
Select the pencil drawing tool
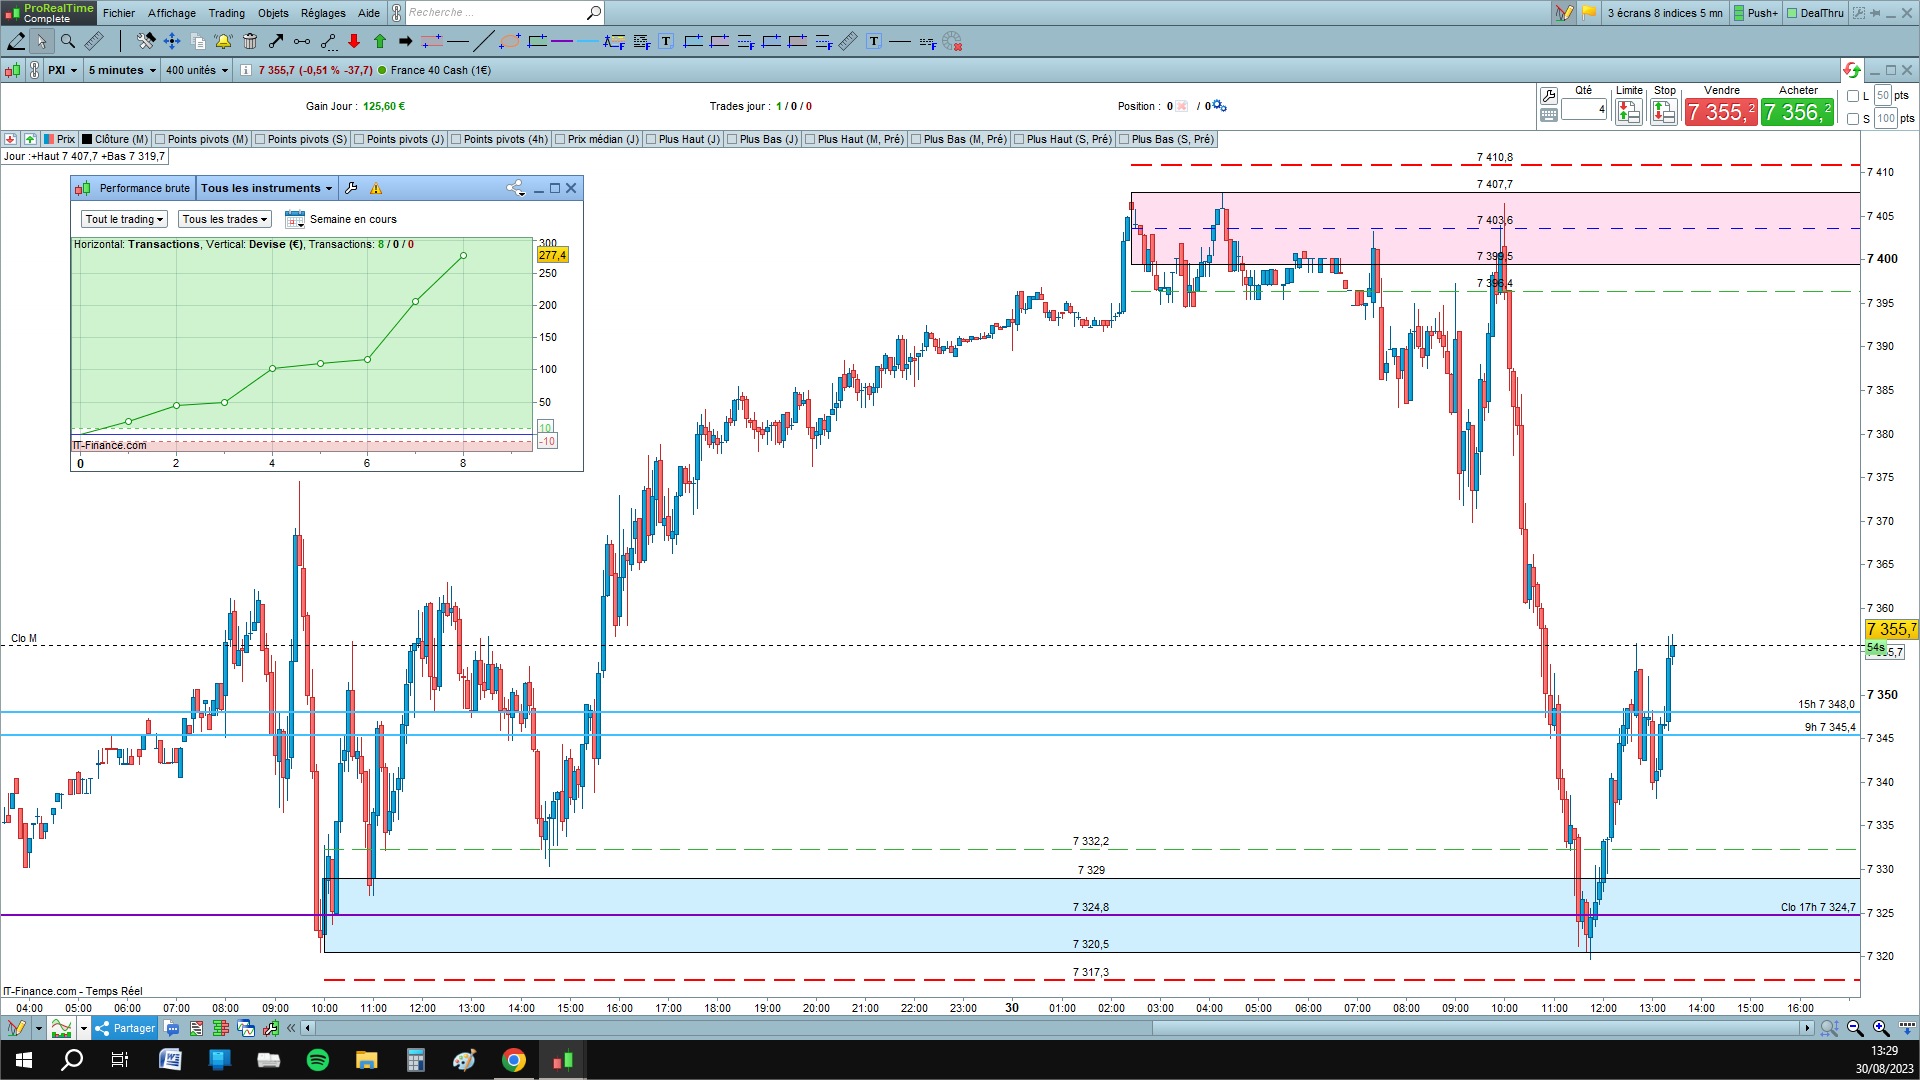click(x=16, y=41)
